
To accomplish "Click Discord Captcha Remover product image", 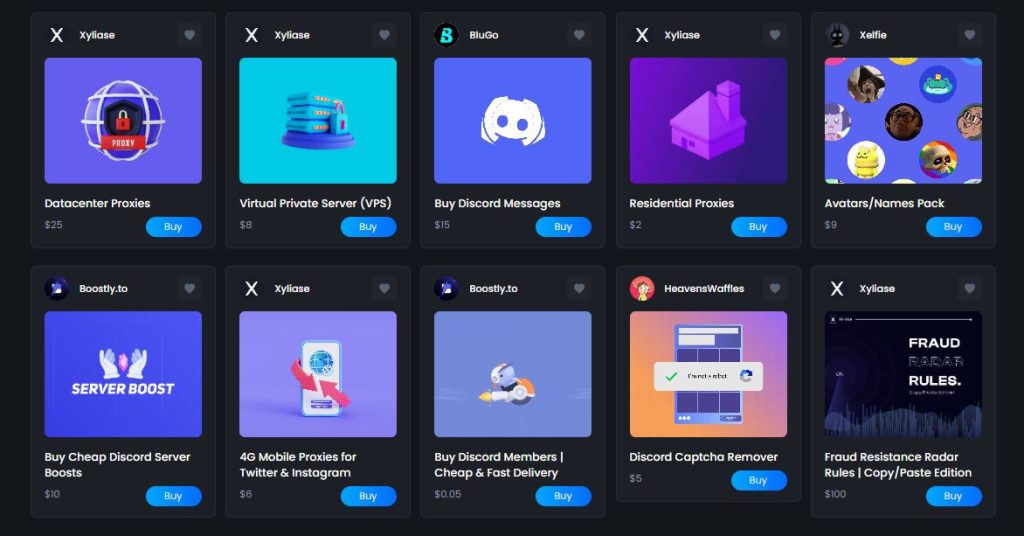I will [x=708, y=374].
